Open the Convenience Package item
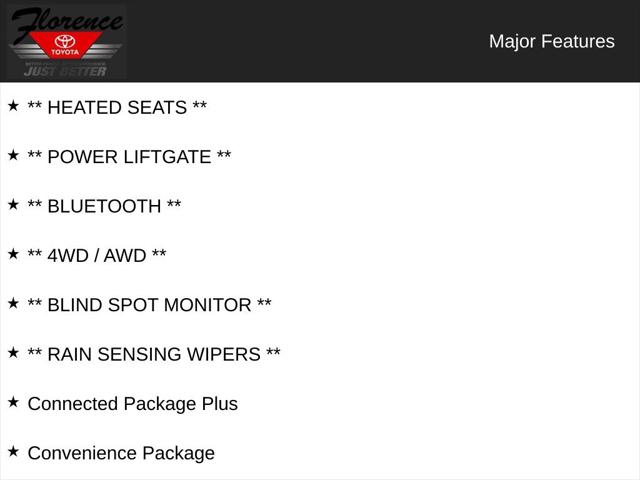Screen dimensions: 640x480 121,453
